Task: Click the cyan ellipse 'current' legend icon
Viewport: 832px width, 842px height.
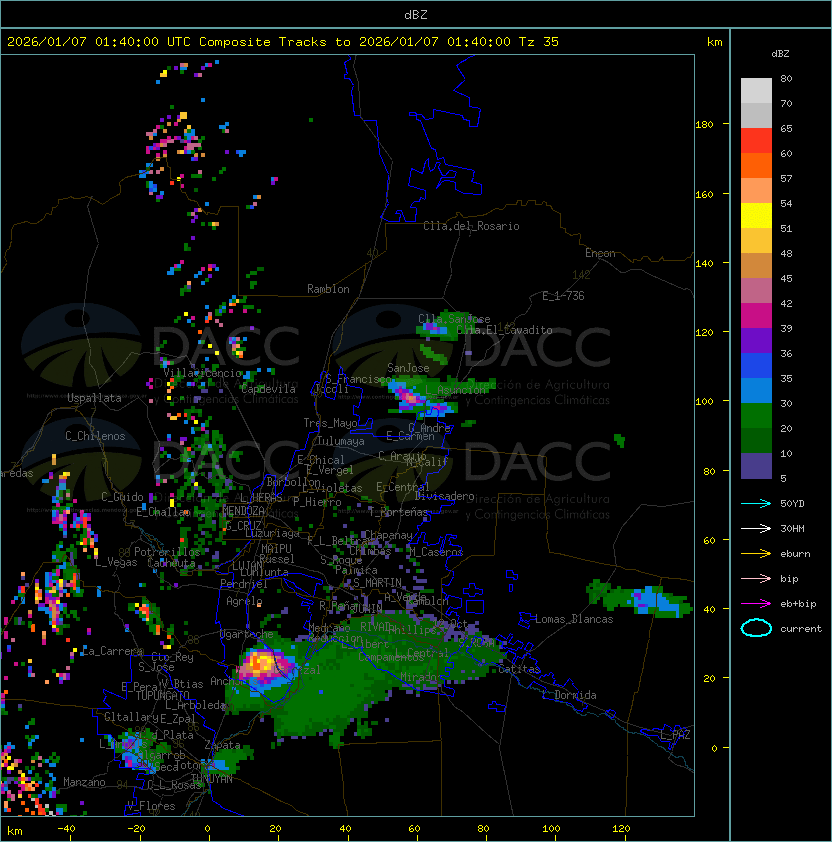Action: tap(756, 628)
